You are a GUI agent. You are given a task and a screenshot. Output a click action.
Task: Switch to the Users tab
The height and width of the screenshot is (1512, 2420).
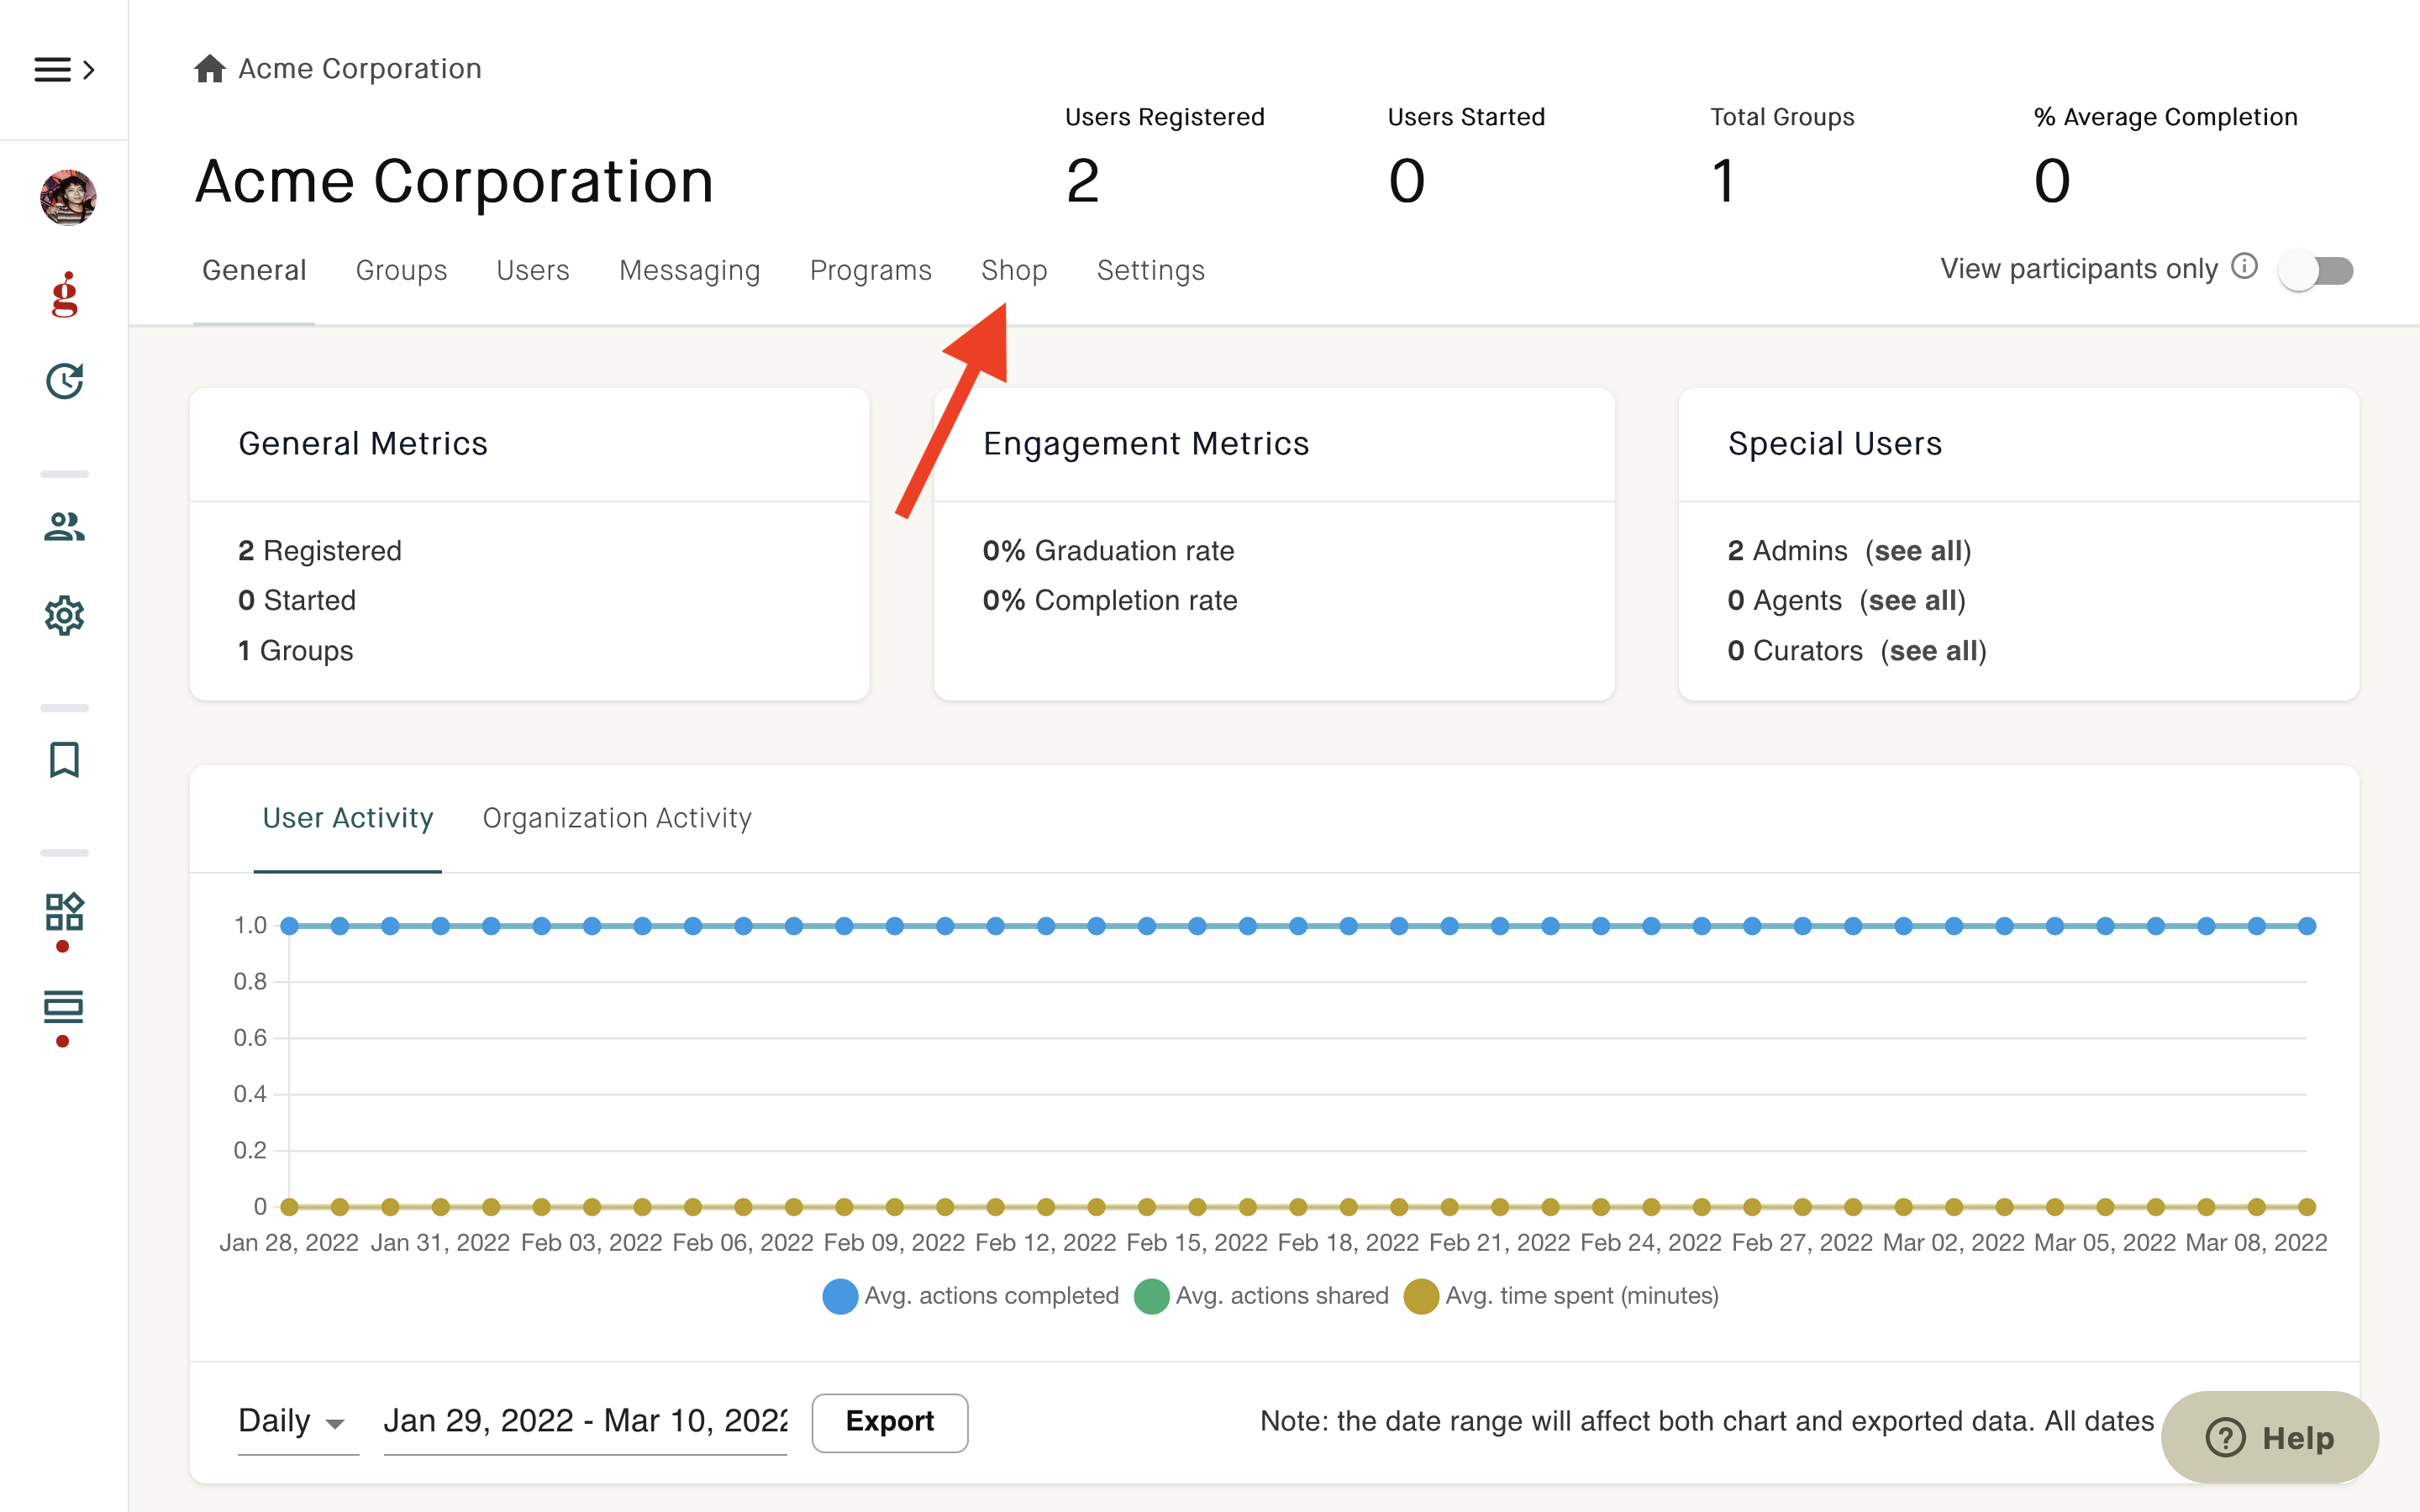(533, 270)
